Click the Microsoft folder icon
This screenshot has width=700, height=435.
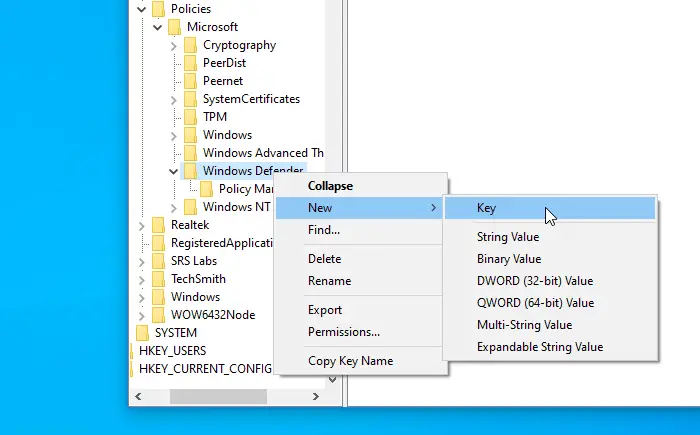click(x=174, y=27)
